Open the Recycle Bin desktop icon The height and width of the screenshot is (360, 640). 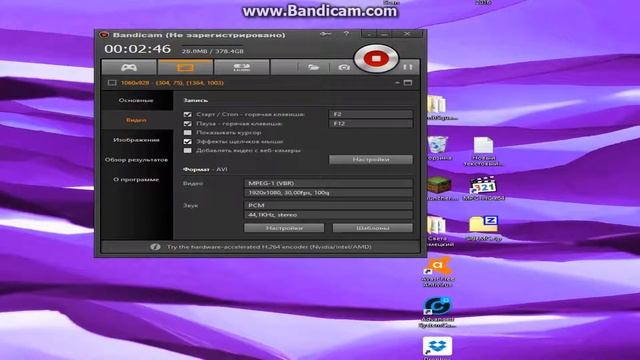[438, 149]
